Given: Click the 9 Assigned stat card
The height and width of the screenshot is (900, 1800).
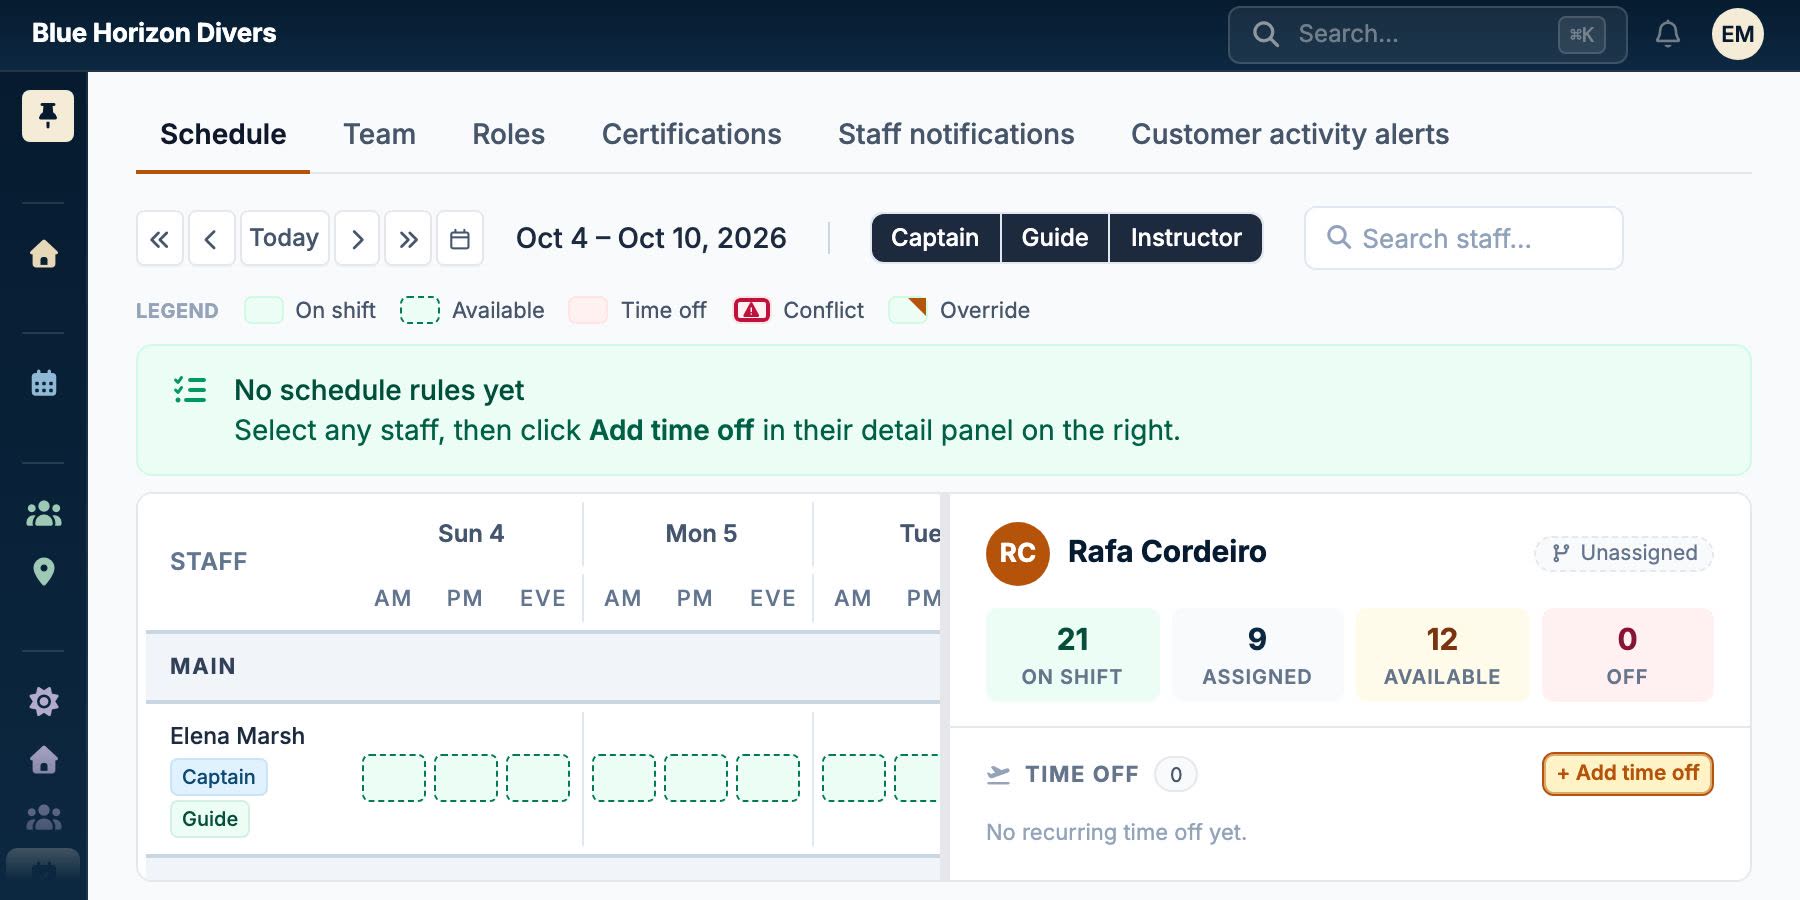Looking at the screenshot, I should (1257, 655).
